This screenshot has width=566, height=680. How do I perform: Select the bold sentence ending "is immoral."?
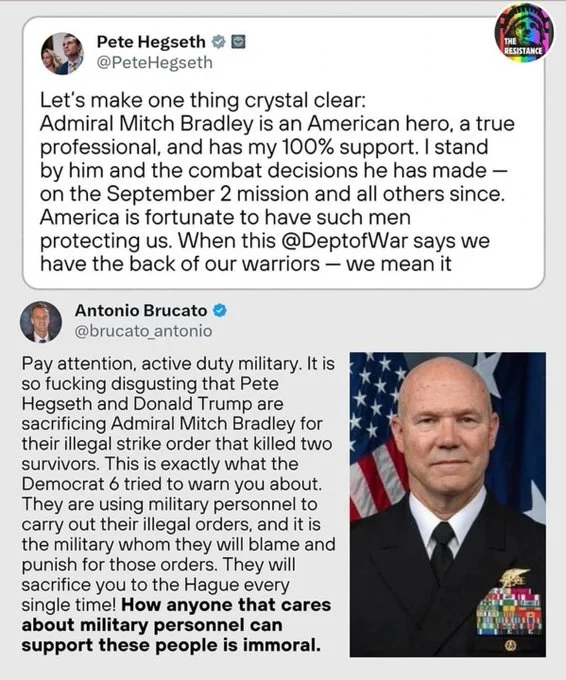pos(176,625)
